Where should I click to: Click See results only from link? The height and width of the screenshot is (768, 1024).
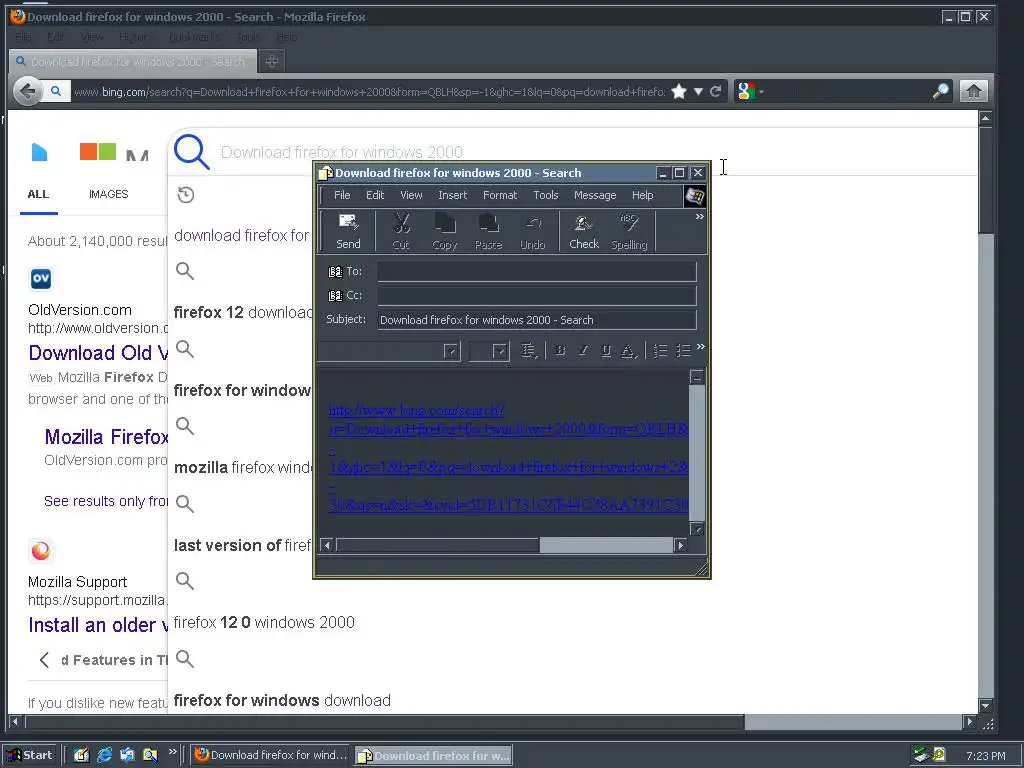click(x=106, y=502)
